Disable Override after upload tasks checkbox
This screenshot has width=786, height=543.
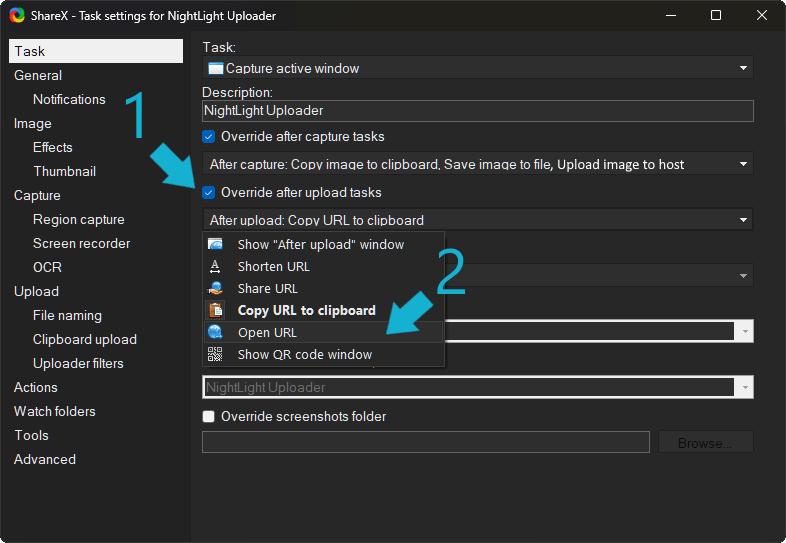(209, 192)
